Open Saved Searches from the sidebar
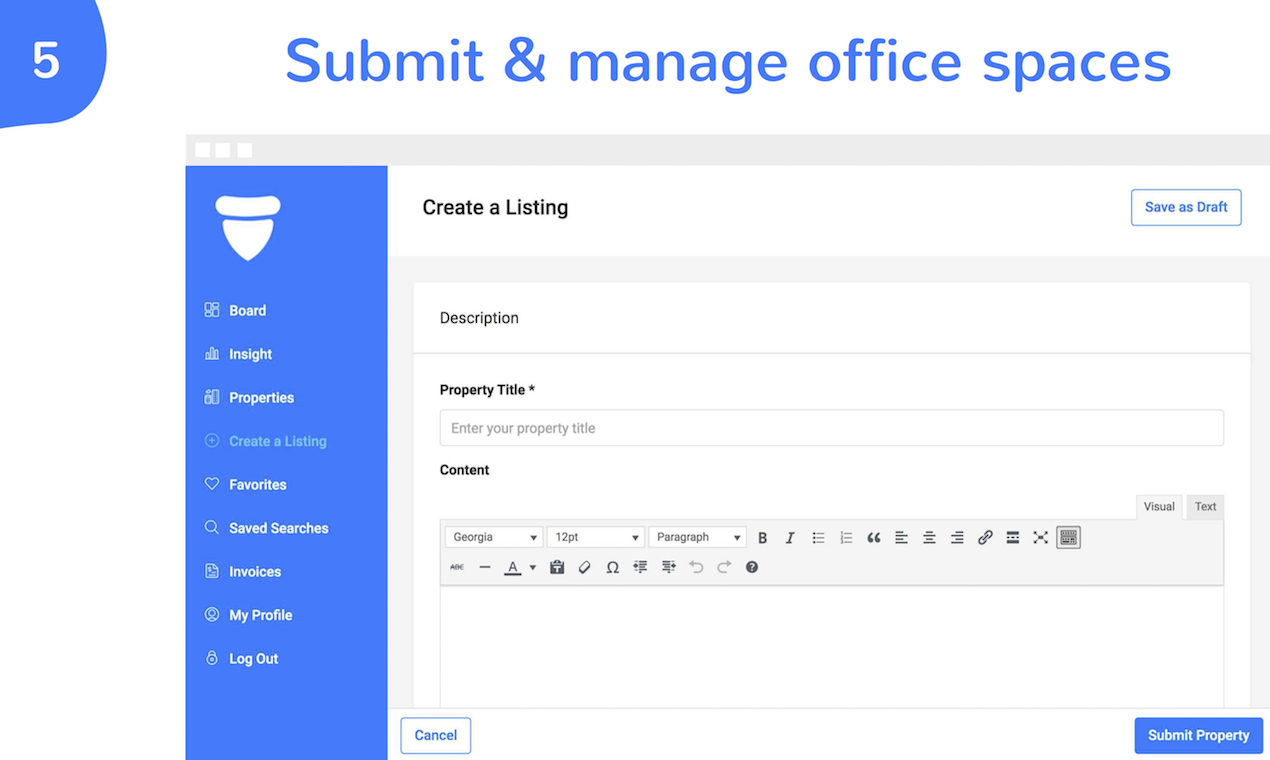 [x=277, y=528]
